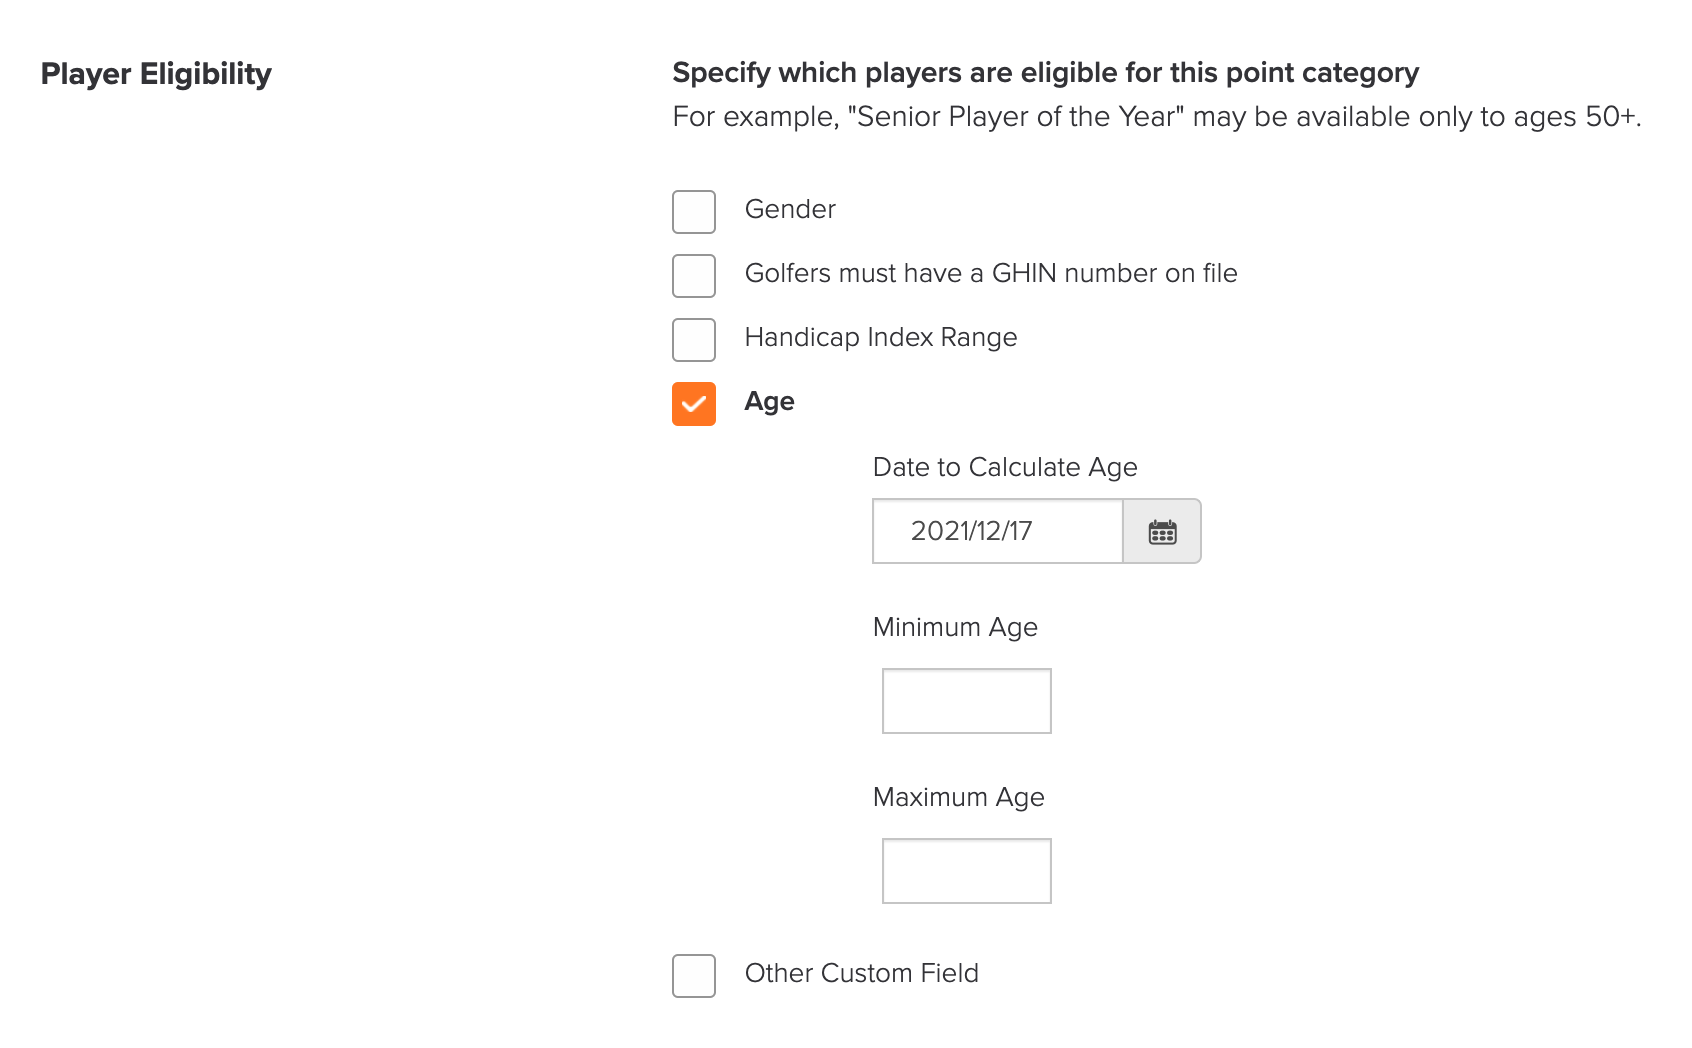The image size is (1692, 1048).
Task: Click the Gender label text
Action: (790, 209)
